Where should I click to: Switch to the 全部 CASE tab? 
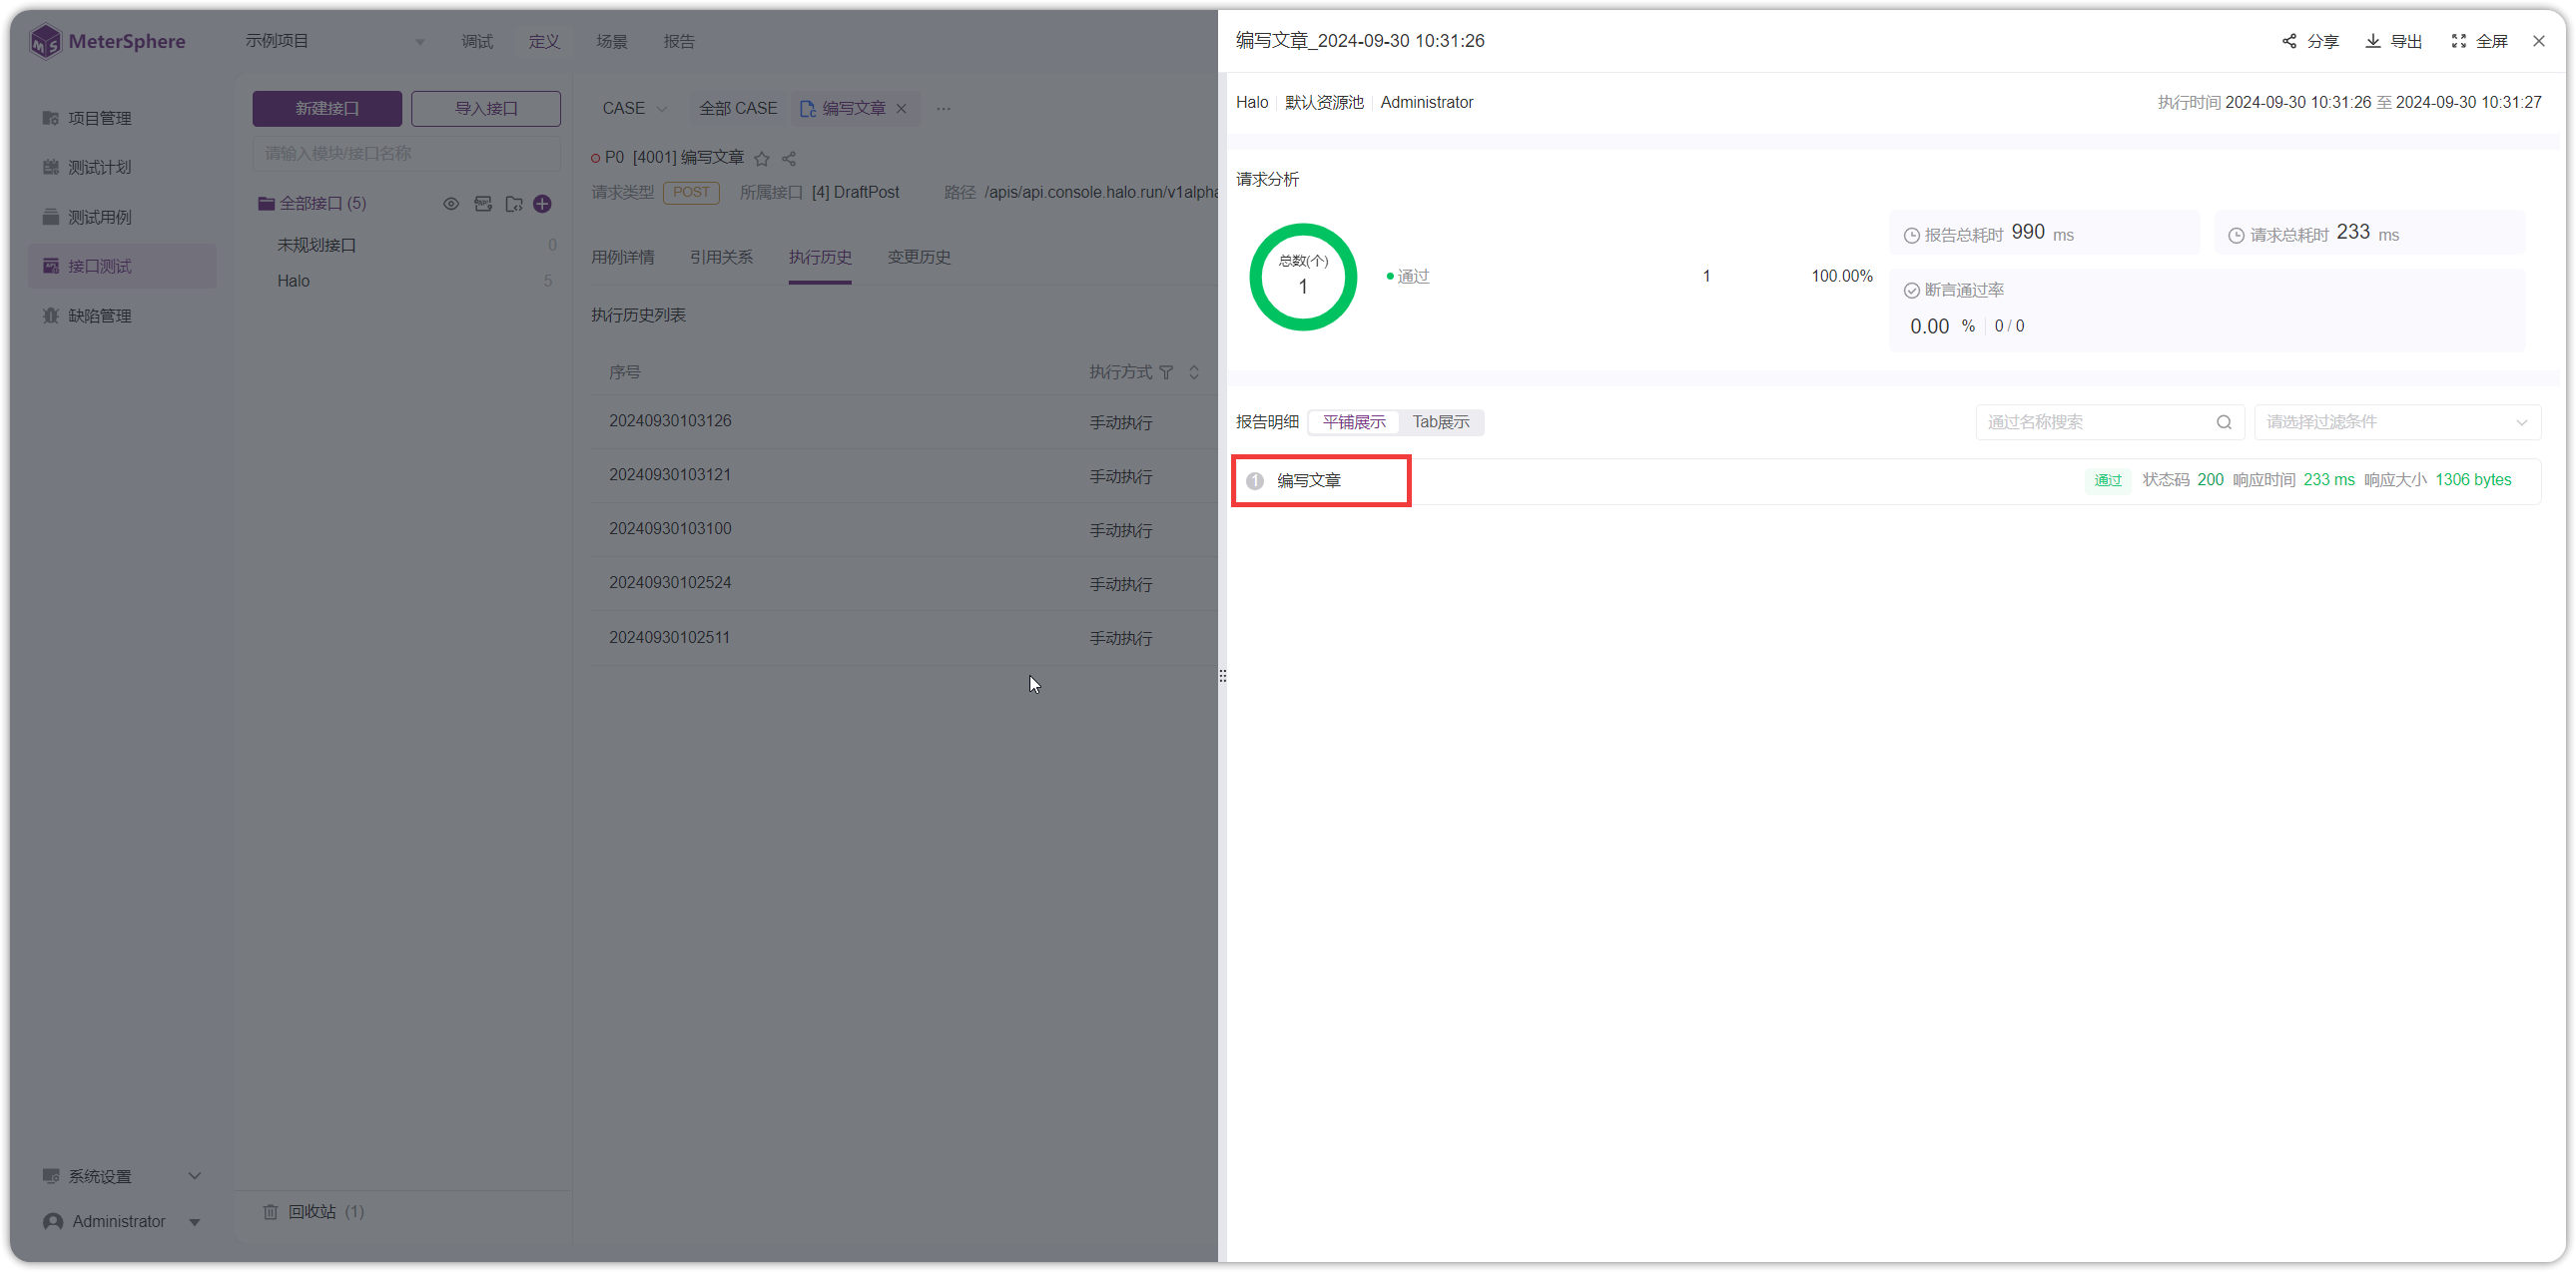738,108
